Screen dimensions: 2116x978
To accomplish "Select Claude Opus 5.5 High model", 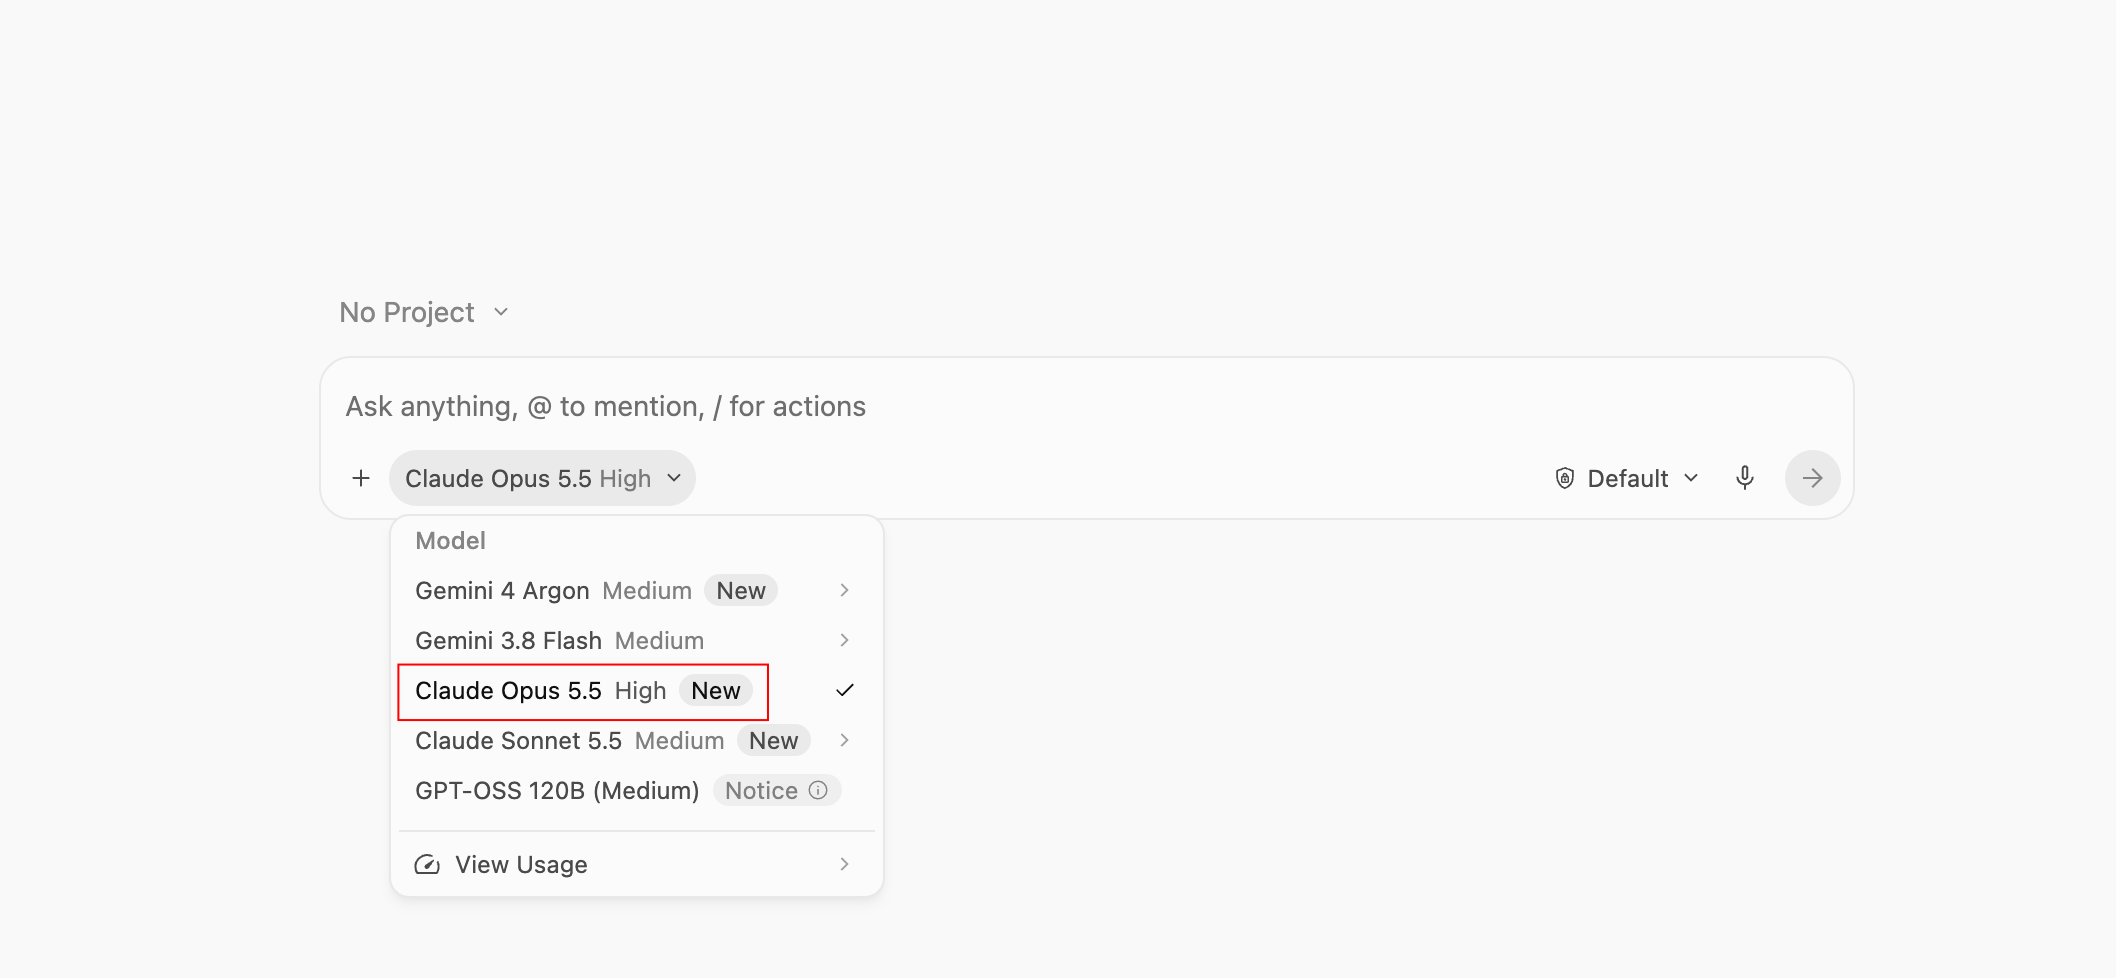I will point(636,690).
